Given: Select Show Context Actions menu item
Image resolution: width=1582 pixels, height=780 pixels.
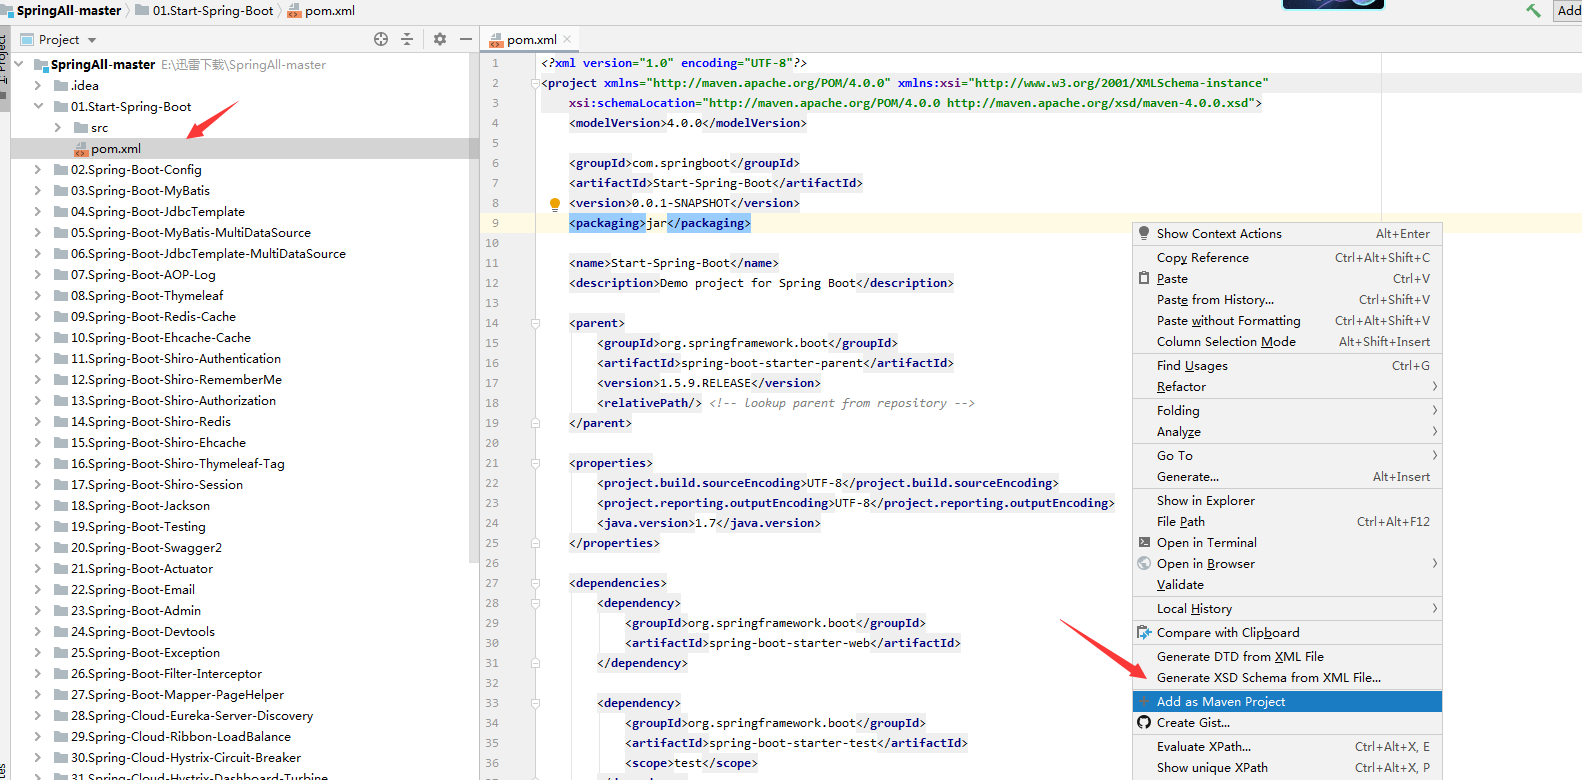Looking at the screenshot, I should coord(1287,233).
